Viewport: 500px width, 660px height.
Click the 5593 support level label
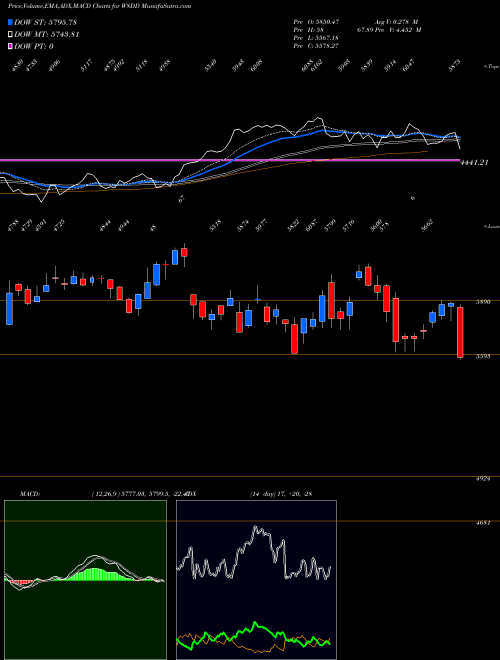click(x=482, y=357)
